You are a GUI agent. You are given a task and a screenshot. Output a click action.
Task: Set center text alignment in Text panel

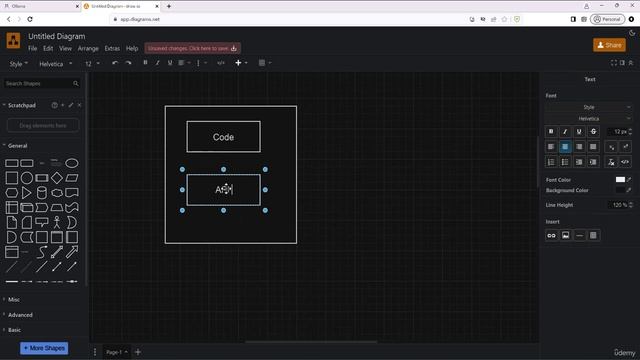565,147
